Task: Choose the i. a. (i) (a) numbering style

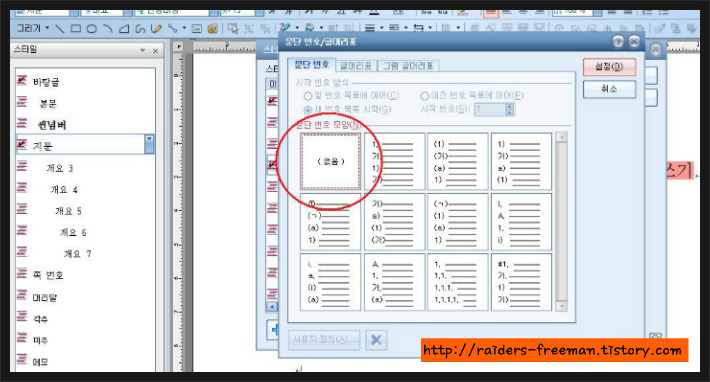Action: point(331,282)
